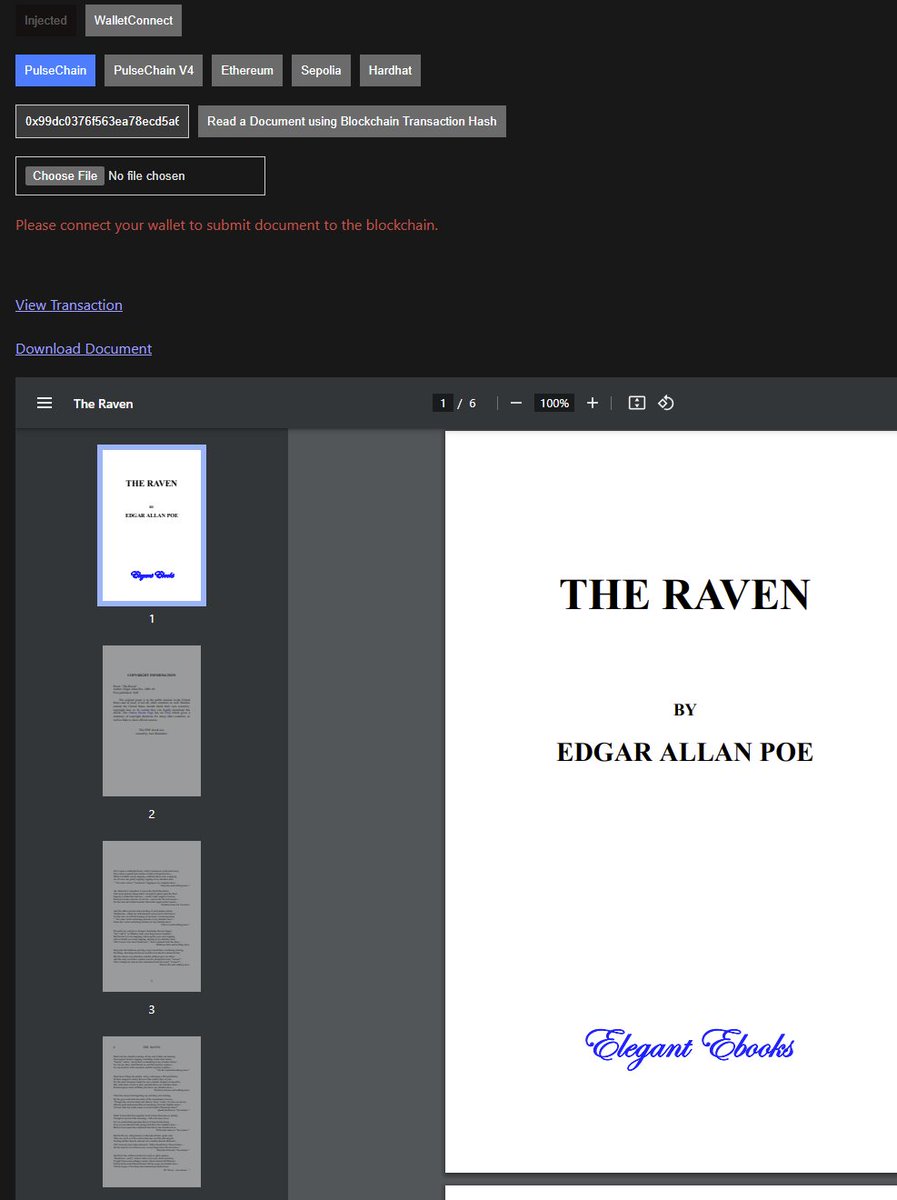Click the Choose File button
The image size is (897, 1200).
pos(65,176)
